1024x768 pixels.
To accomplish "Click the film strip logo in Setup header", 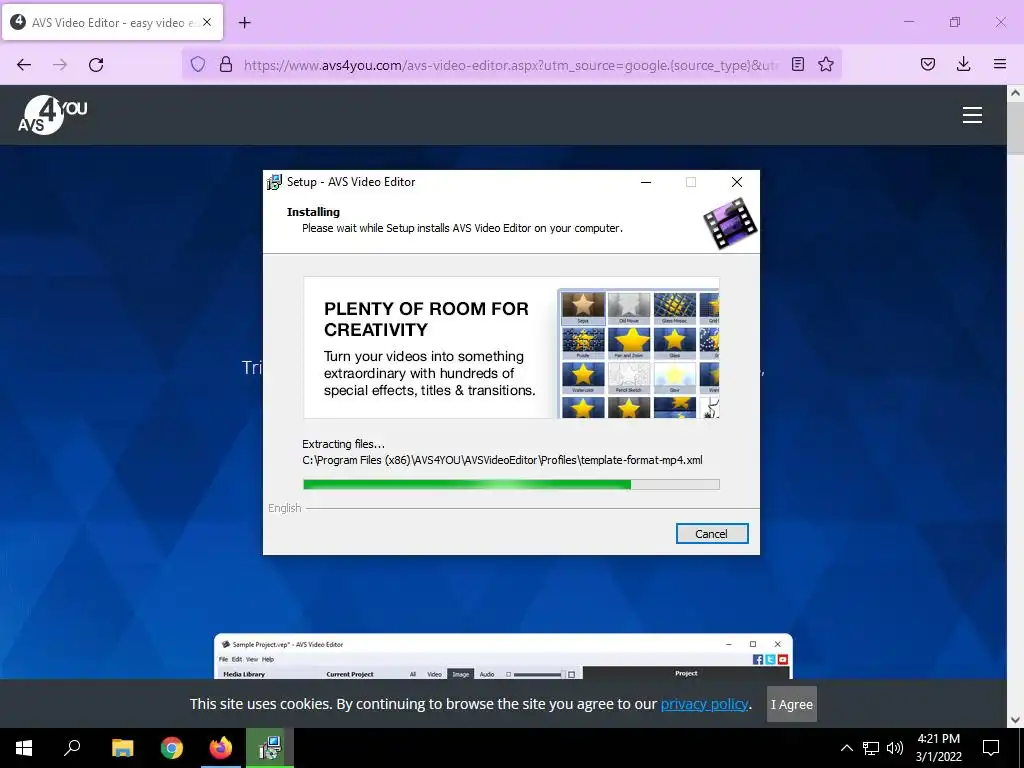I will click(730, 224).
